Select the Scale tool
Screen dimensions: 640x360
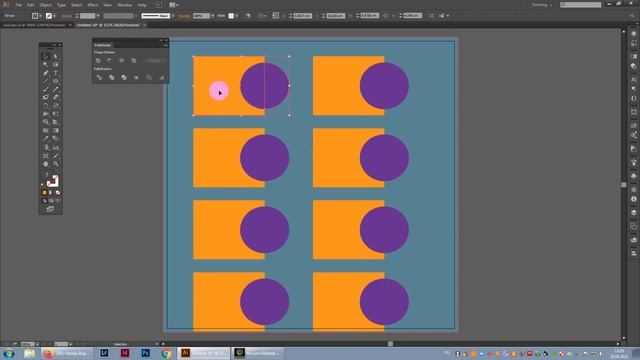56,106
